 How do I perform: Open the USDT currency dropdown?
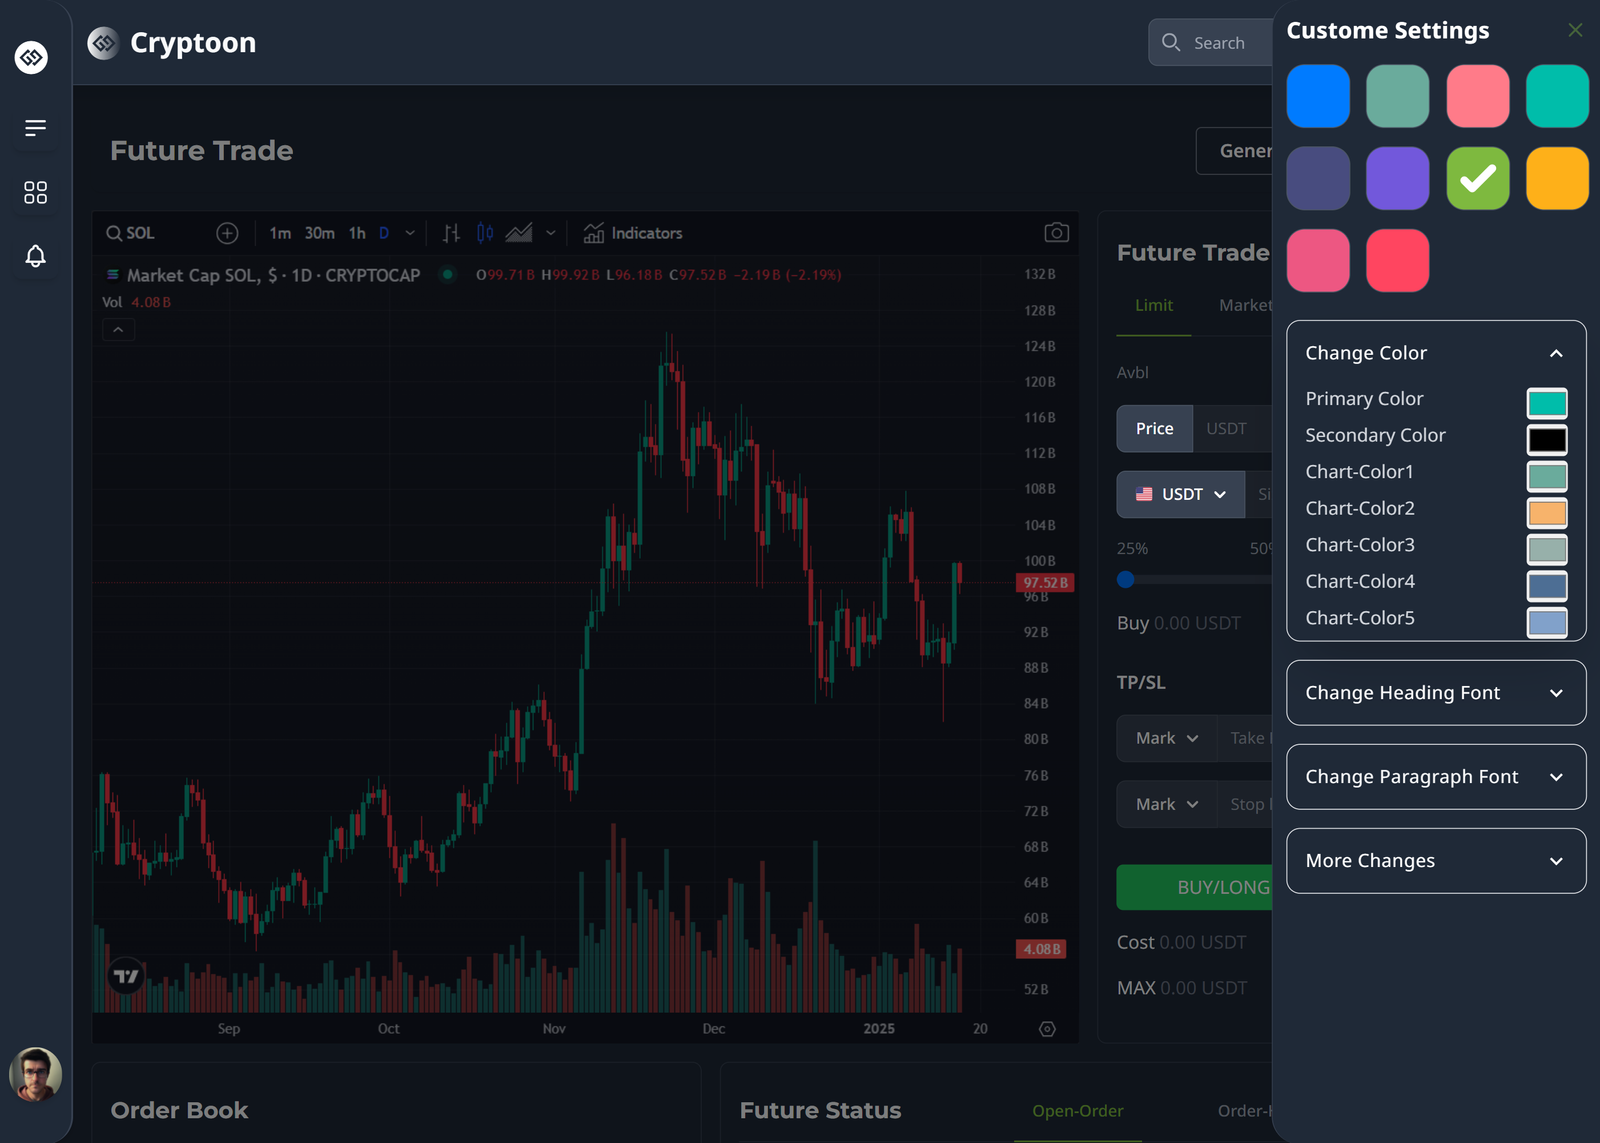tap(1181, 495)
